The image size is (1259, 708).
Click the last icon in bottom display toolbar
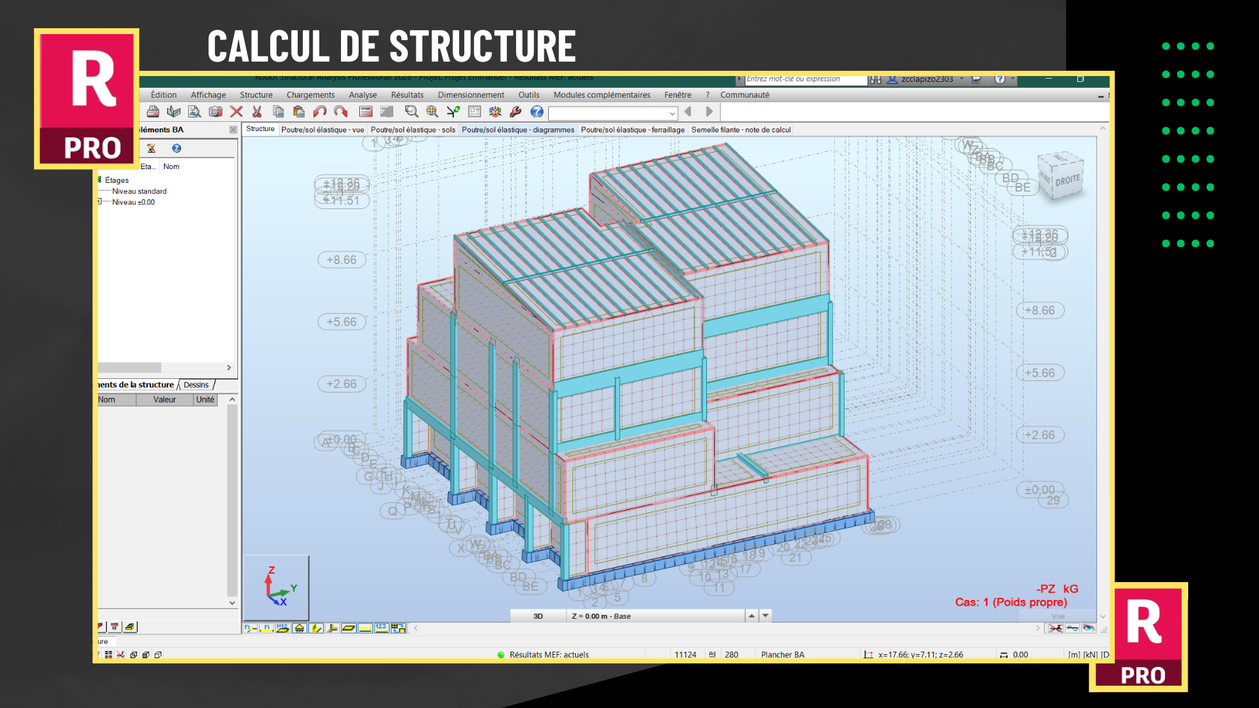click(399, 628)
